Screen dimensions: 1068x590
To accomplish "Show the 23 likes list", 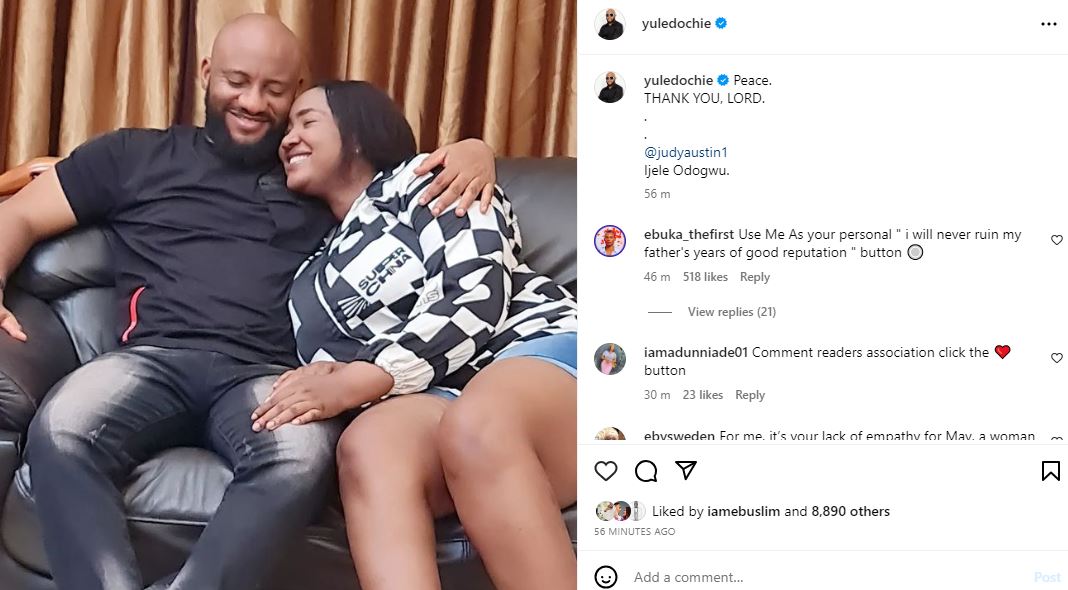I will pos(702,394).
